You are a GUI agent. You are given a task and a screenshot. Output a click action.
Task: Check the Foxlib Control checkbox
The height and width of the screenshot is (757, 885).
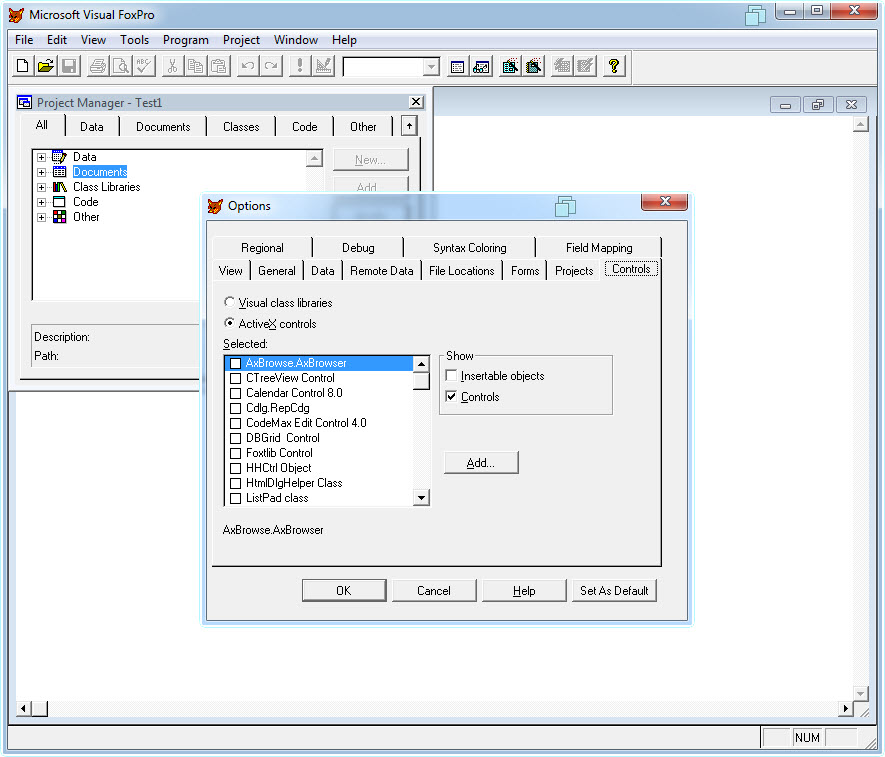[236, 453]
